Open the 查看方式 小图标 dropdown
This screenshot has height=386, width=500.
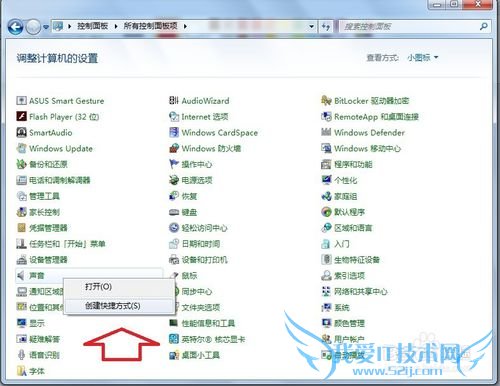(x=422, y=58)
